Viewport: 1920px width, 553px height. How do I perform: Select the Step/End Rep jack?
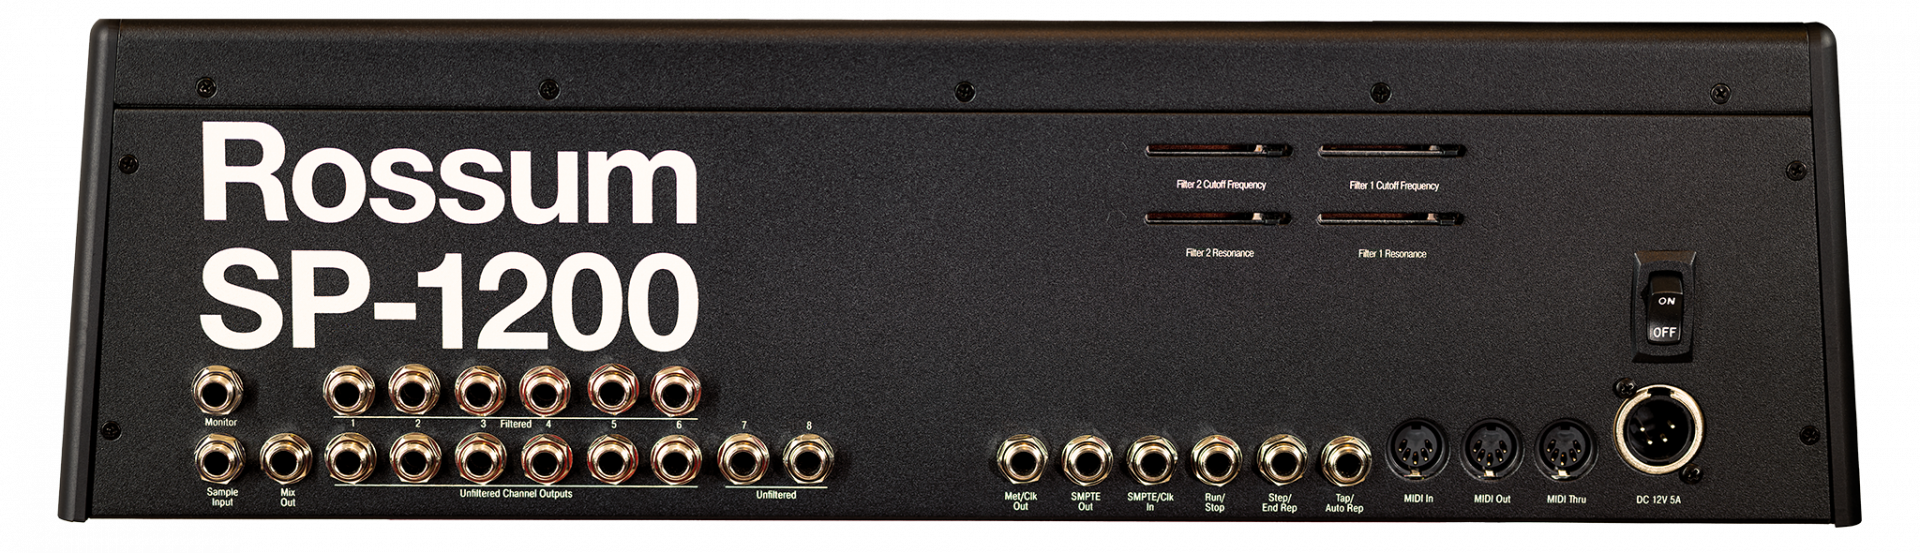1280,460
